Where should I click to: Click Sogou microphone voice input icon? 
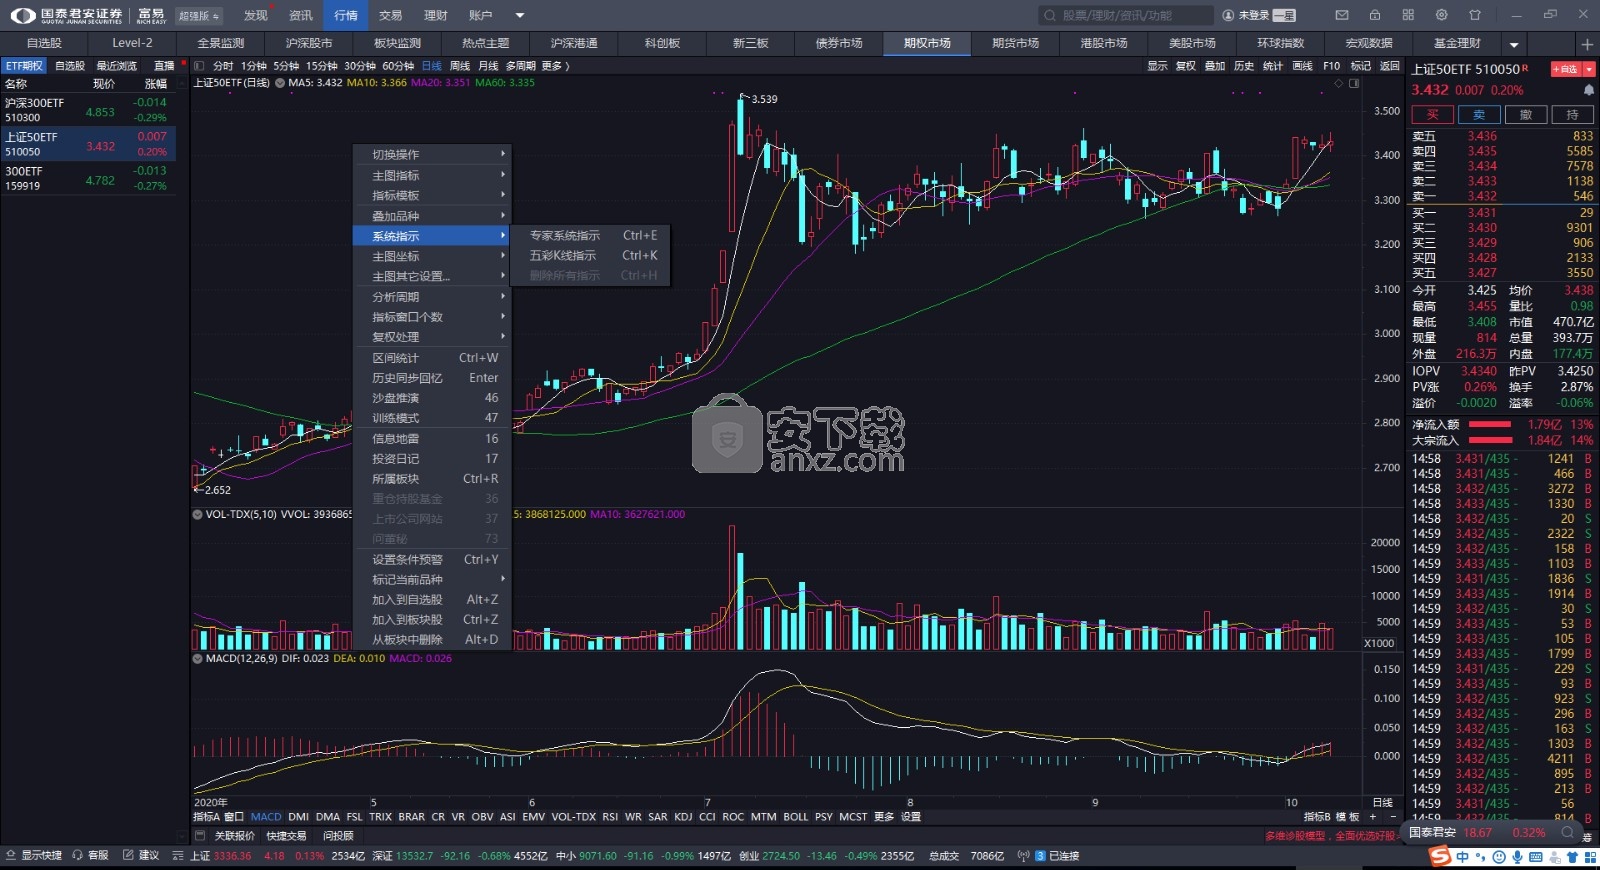pyautogui.click(x=1518, y=857)
